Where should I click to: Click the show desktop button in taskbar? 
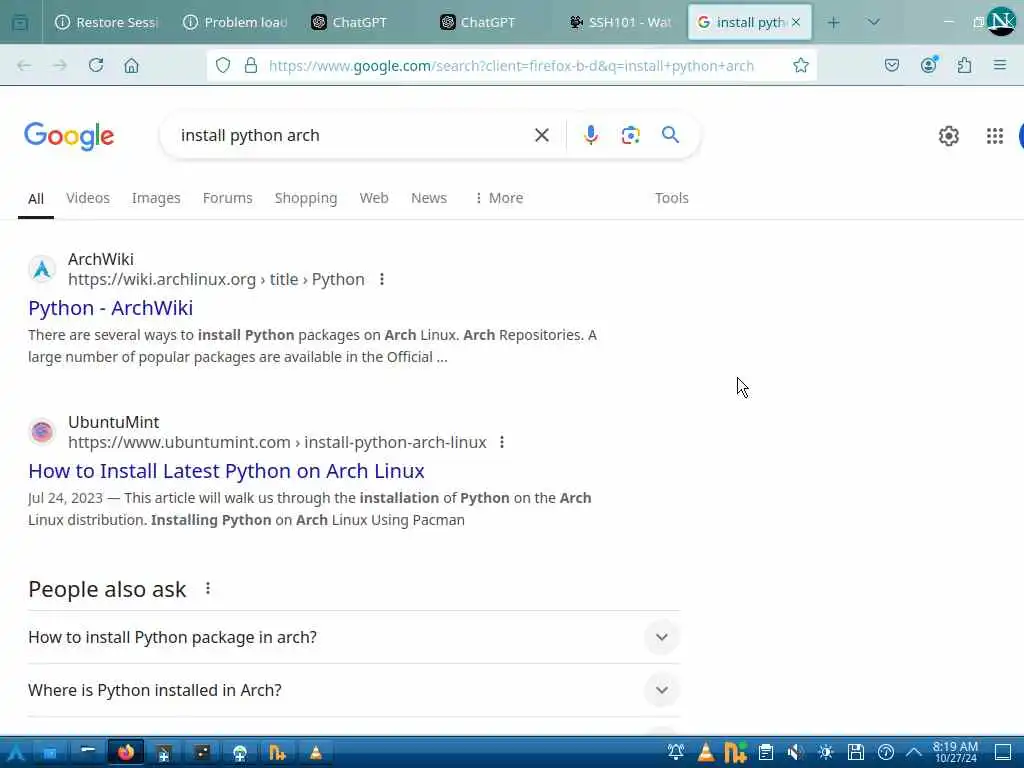tap(1003, 752)
